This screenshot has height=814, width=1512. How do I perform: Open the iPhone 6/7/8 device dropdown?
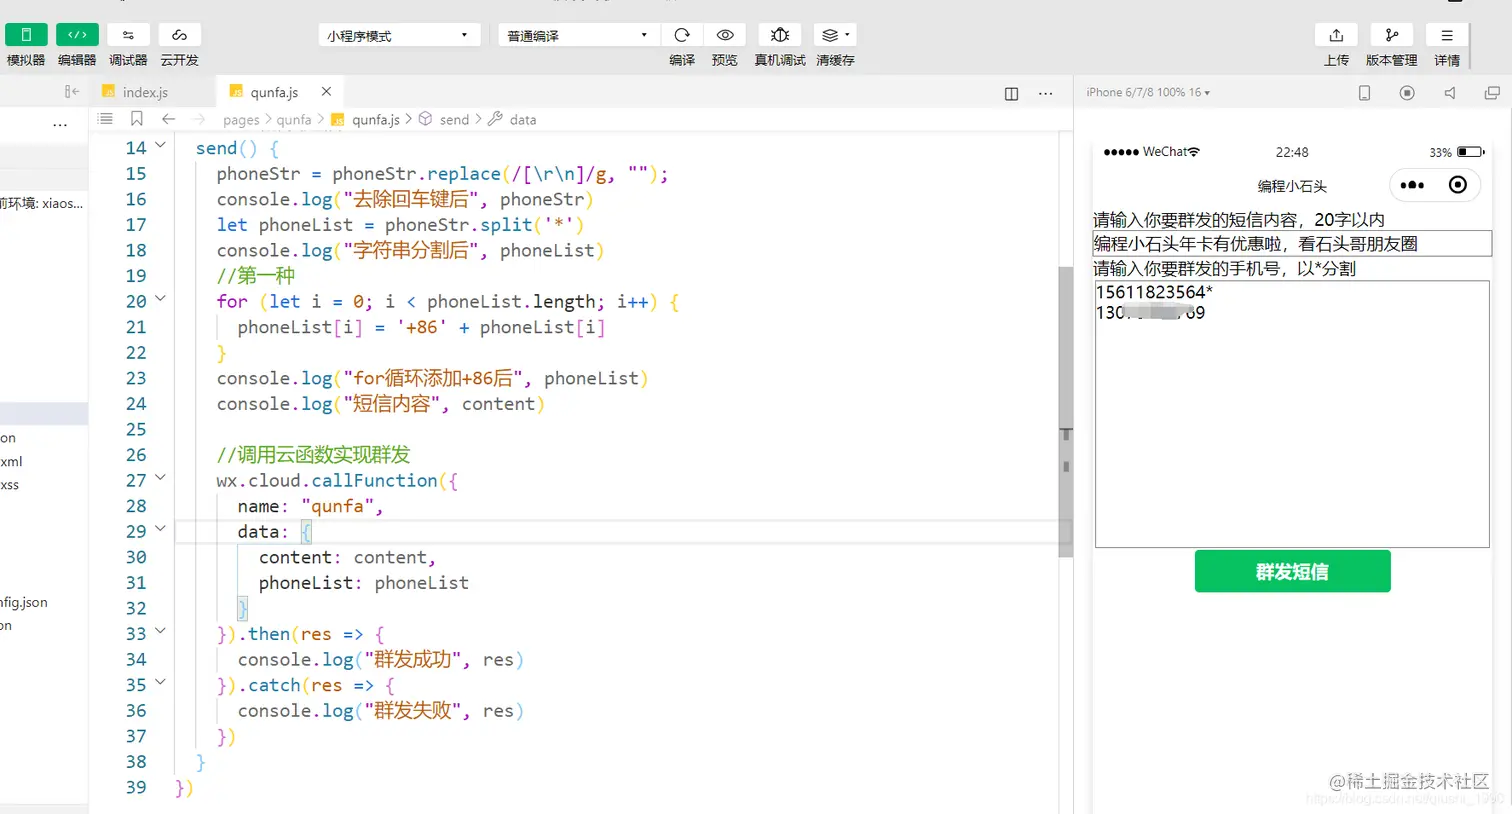coord(1148,92)
